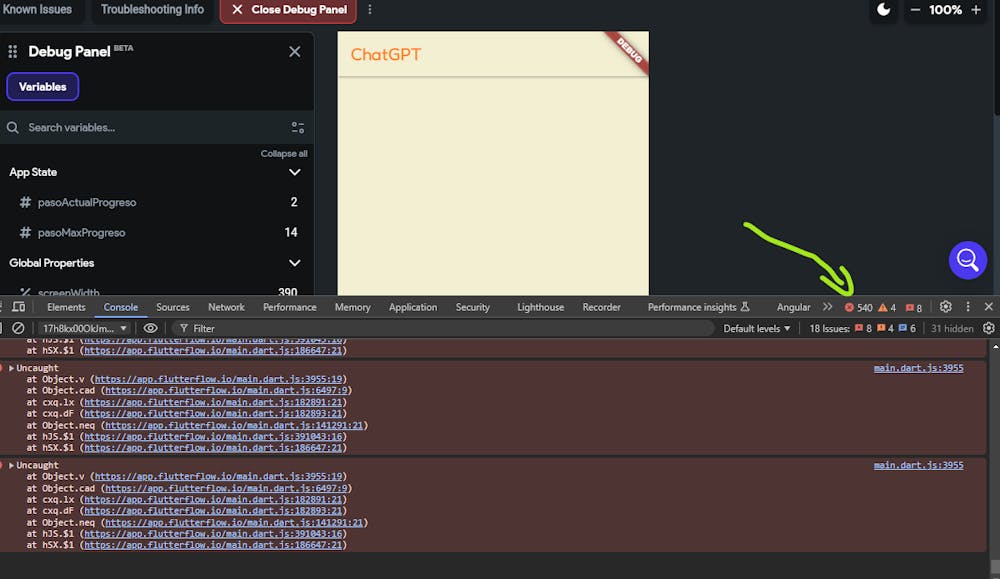This screenshot has width=1000, height=579.
Task: Open the Recorder tab
Action: pyautogui.click(x=601, y=307)
